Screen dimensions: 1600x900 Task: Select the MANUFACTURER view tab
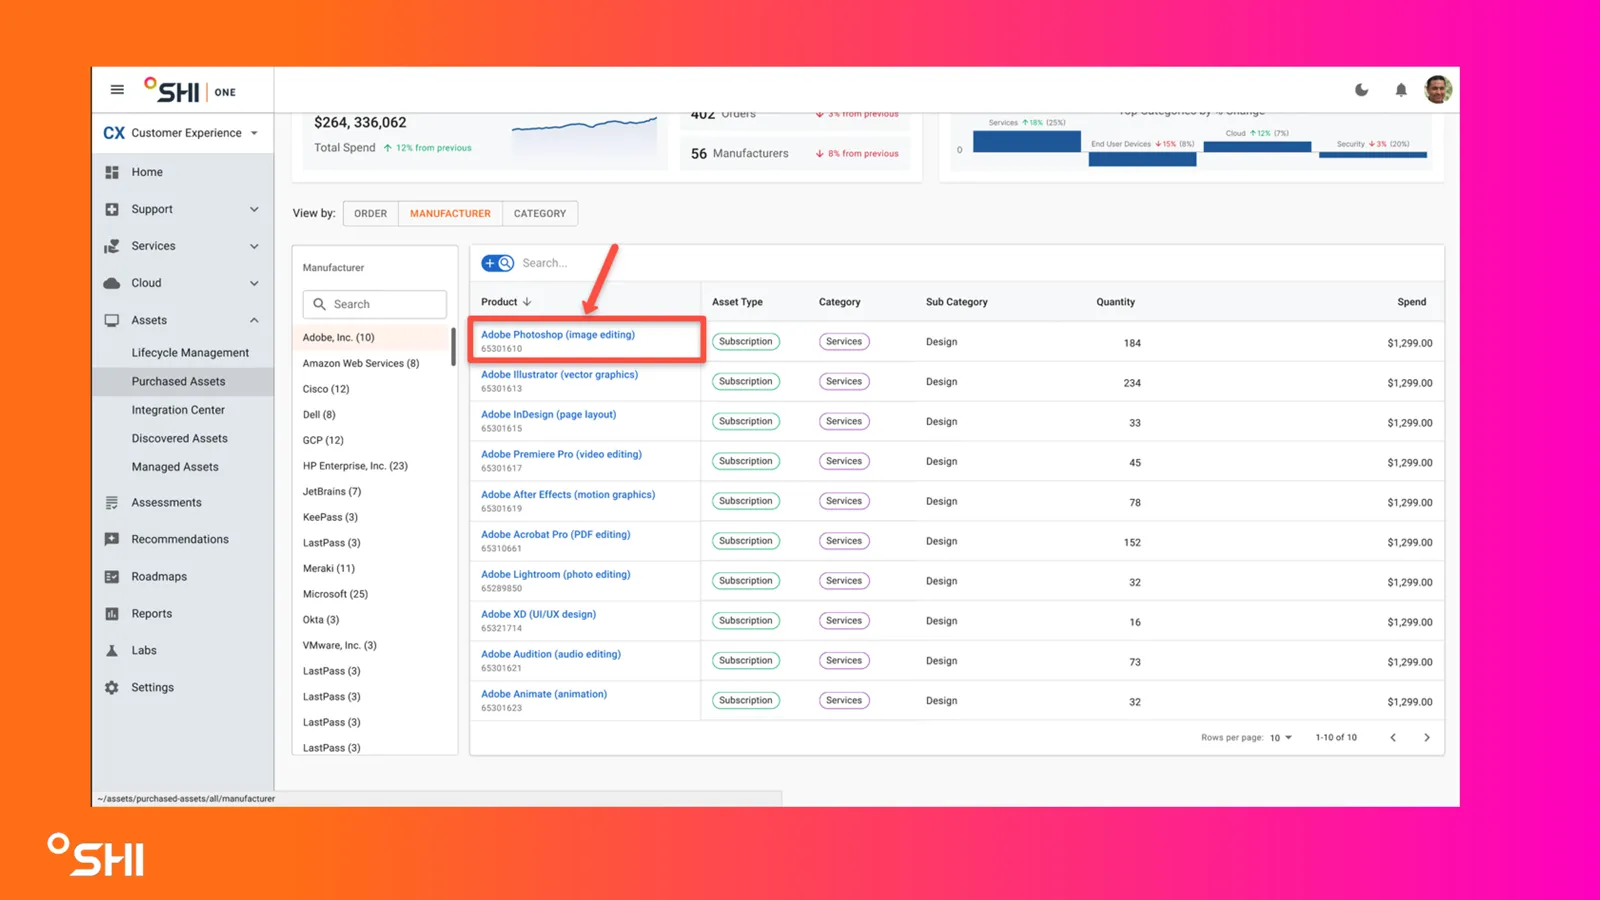tap(450, 213)
